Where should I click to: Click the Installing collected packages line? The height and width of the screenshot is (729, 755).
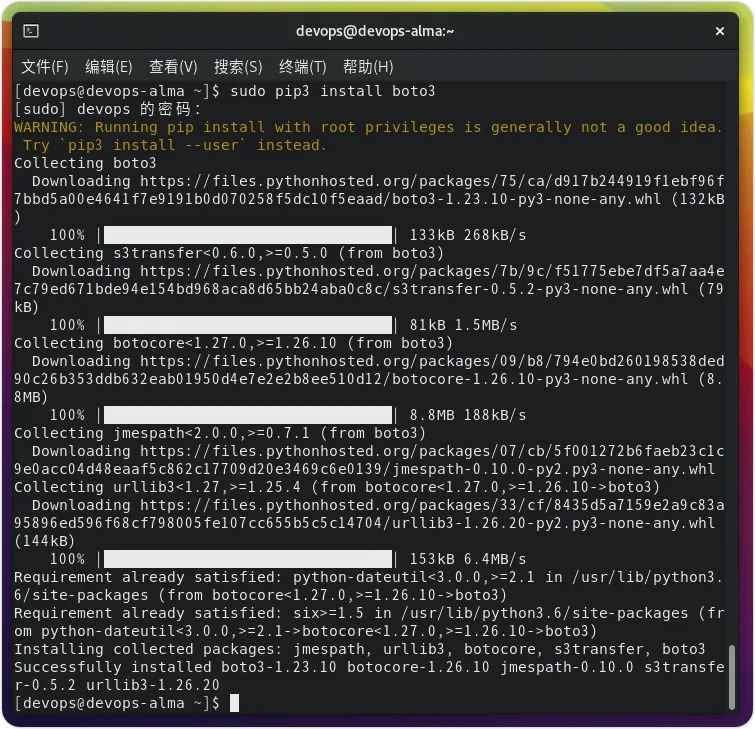360,649
